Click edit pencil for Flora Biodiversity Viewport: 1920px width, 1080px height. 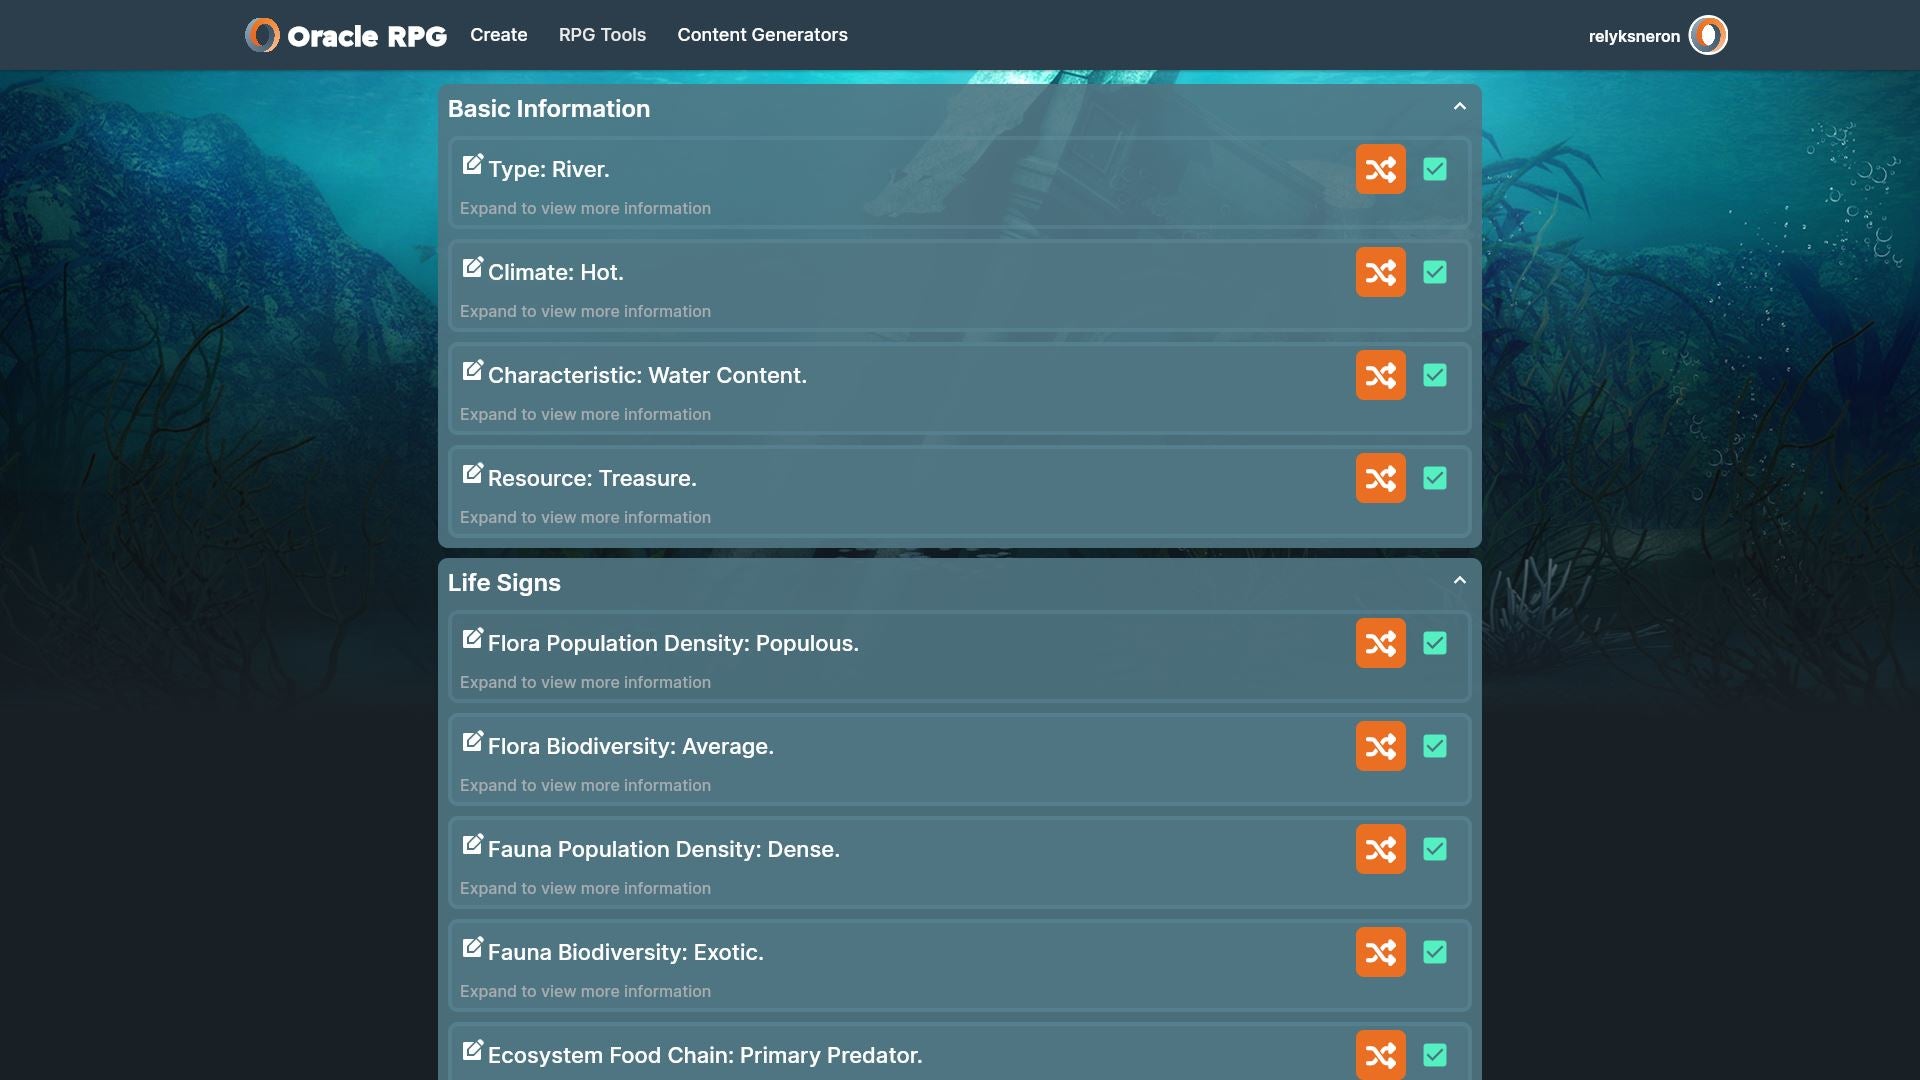[472, 742]
